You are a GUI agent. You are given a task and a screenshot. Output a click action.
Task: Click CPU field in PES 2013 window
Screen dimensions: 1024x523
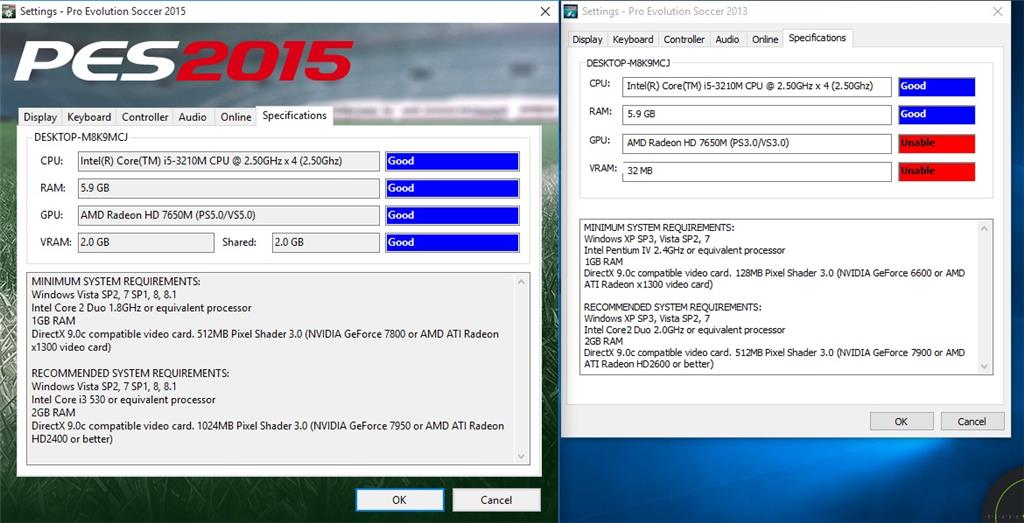[757, 86]
